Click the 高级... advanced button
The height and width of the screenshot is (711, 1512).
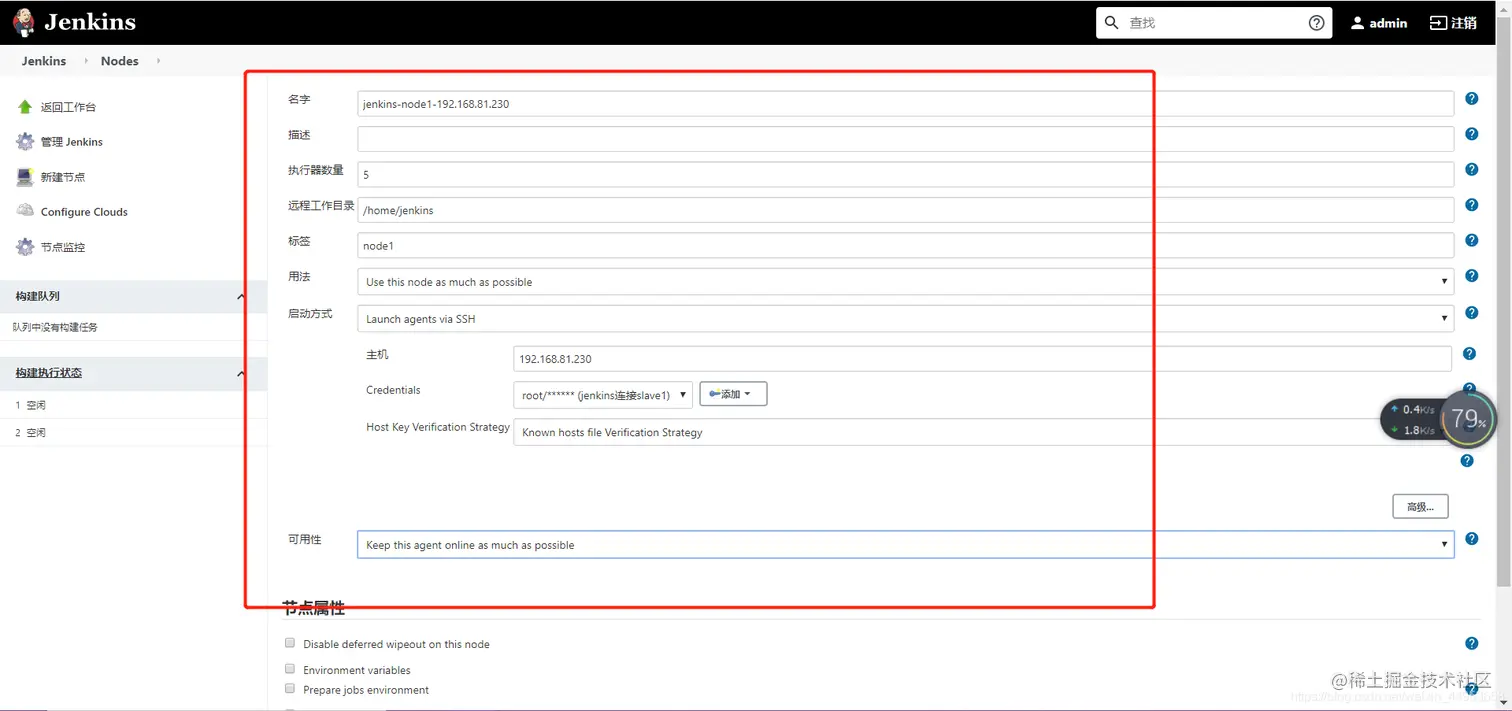[1420, 507]
